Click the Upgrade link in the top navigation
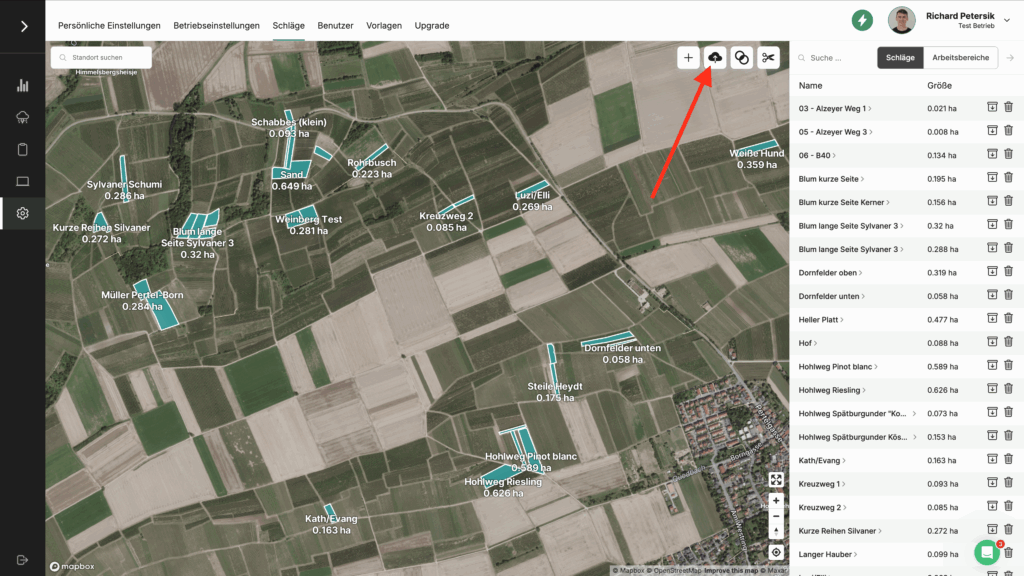1024x576 pixels. (431, 25)
